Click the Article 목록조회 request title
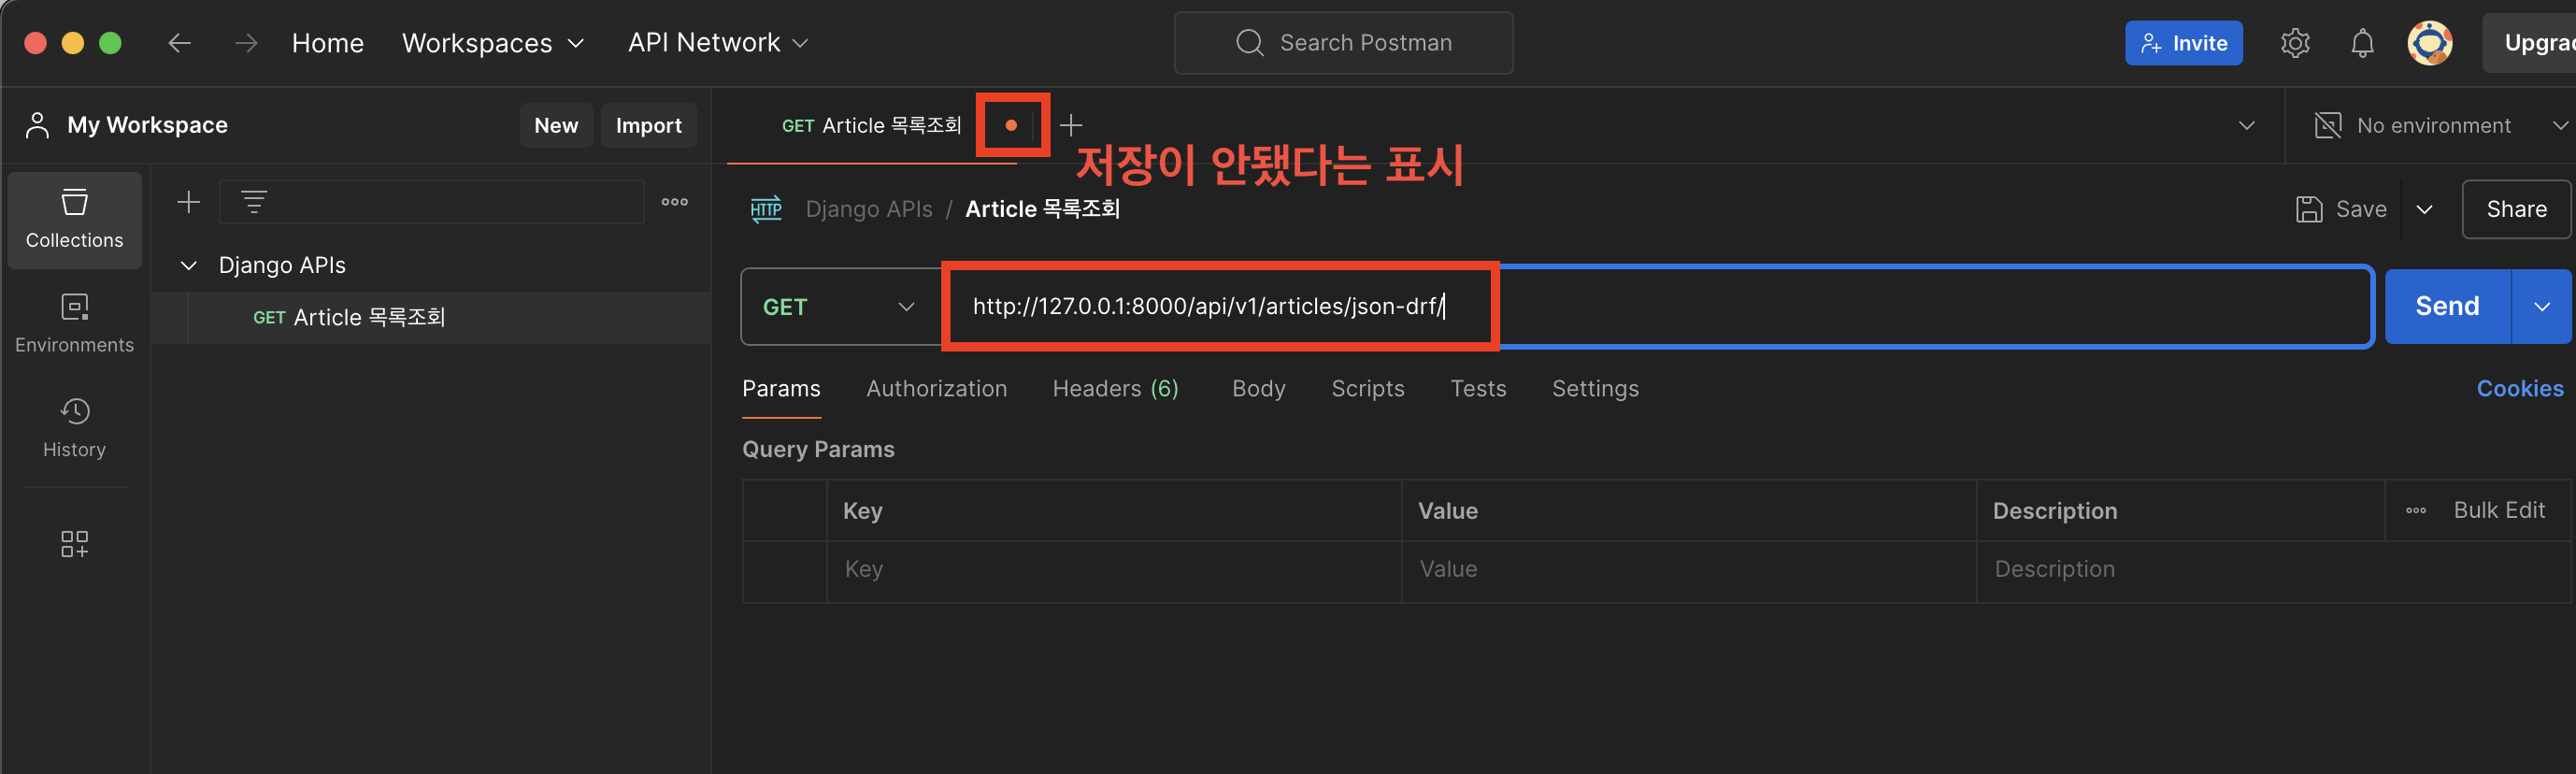The height and width of the screenshot is (774, 2576). [x=1042, y=209]
